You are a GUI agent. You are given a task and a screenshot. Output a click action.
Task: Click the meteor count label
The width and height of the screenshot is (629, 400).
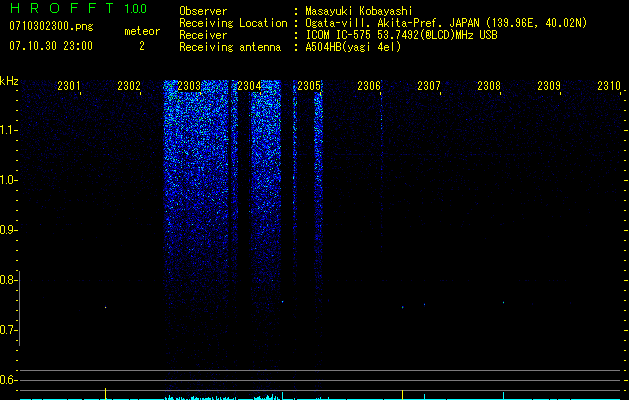142,31
